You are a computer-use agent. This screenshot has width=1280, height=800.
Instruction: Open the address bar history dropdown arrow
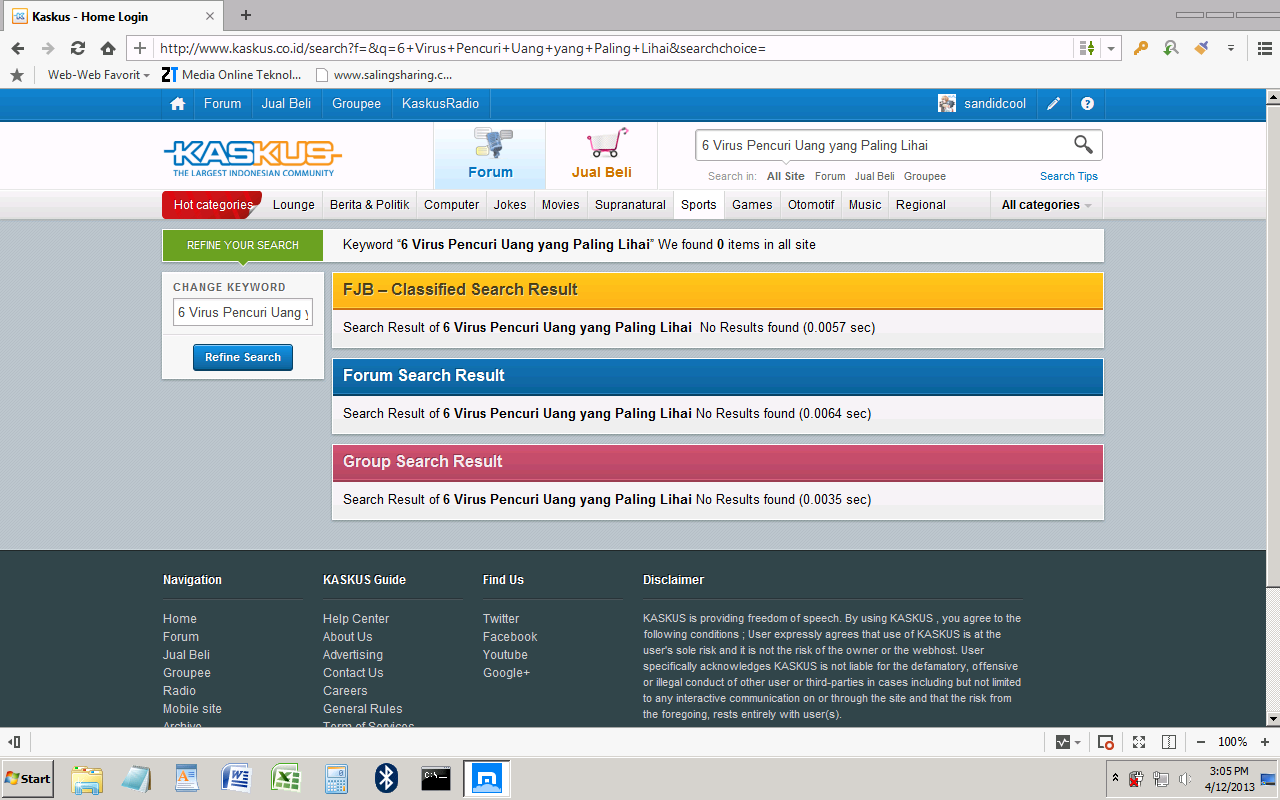pyautogui.click(x=1111, y=48)
